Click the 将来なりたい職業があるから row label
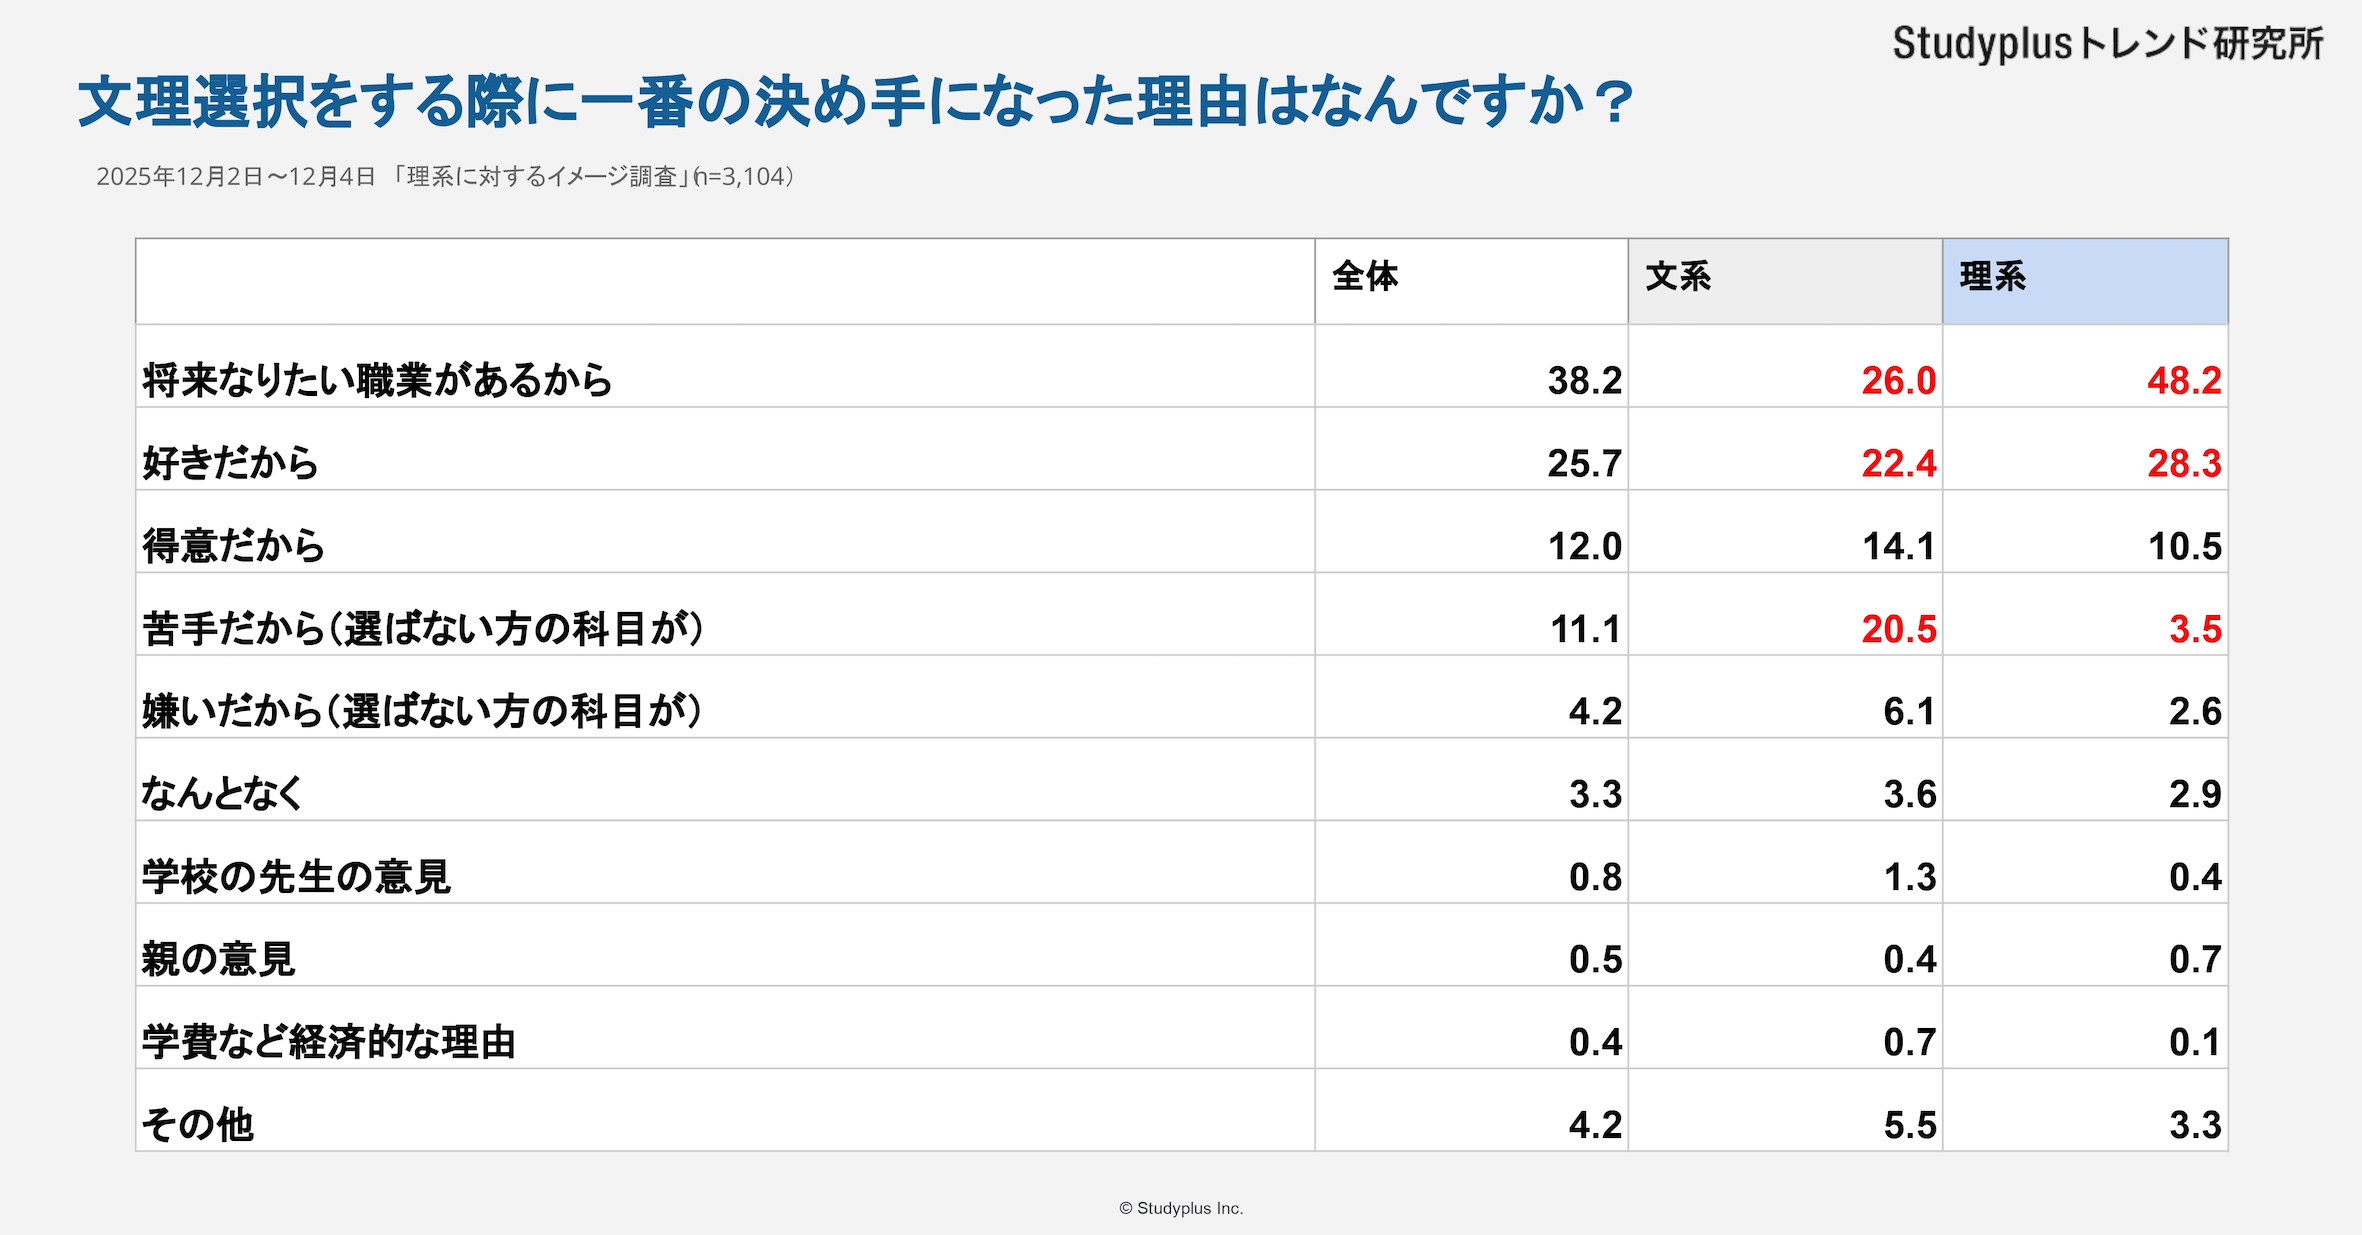This screenshot has width=2362, height=1235. click(377, 380)
